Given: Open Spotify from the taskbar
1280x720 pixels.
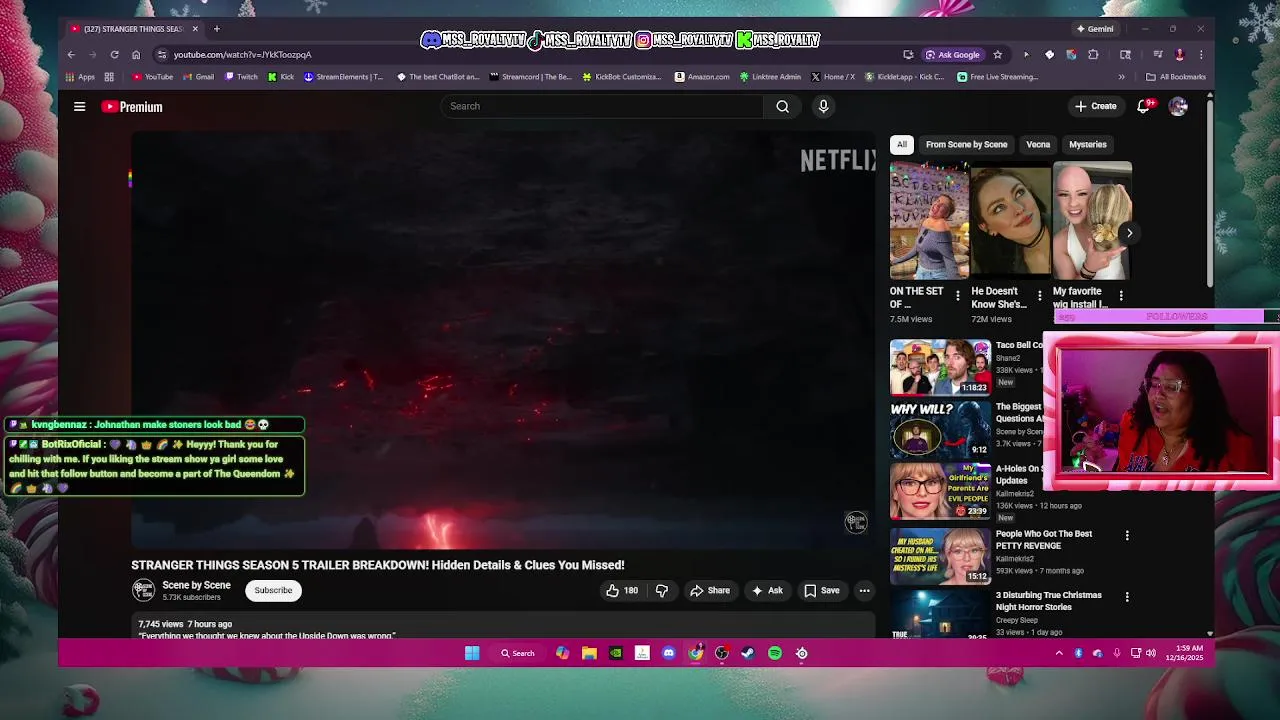Looking at the screenshot, I should coord(775,653).
